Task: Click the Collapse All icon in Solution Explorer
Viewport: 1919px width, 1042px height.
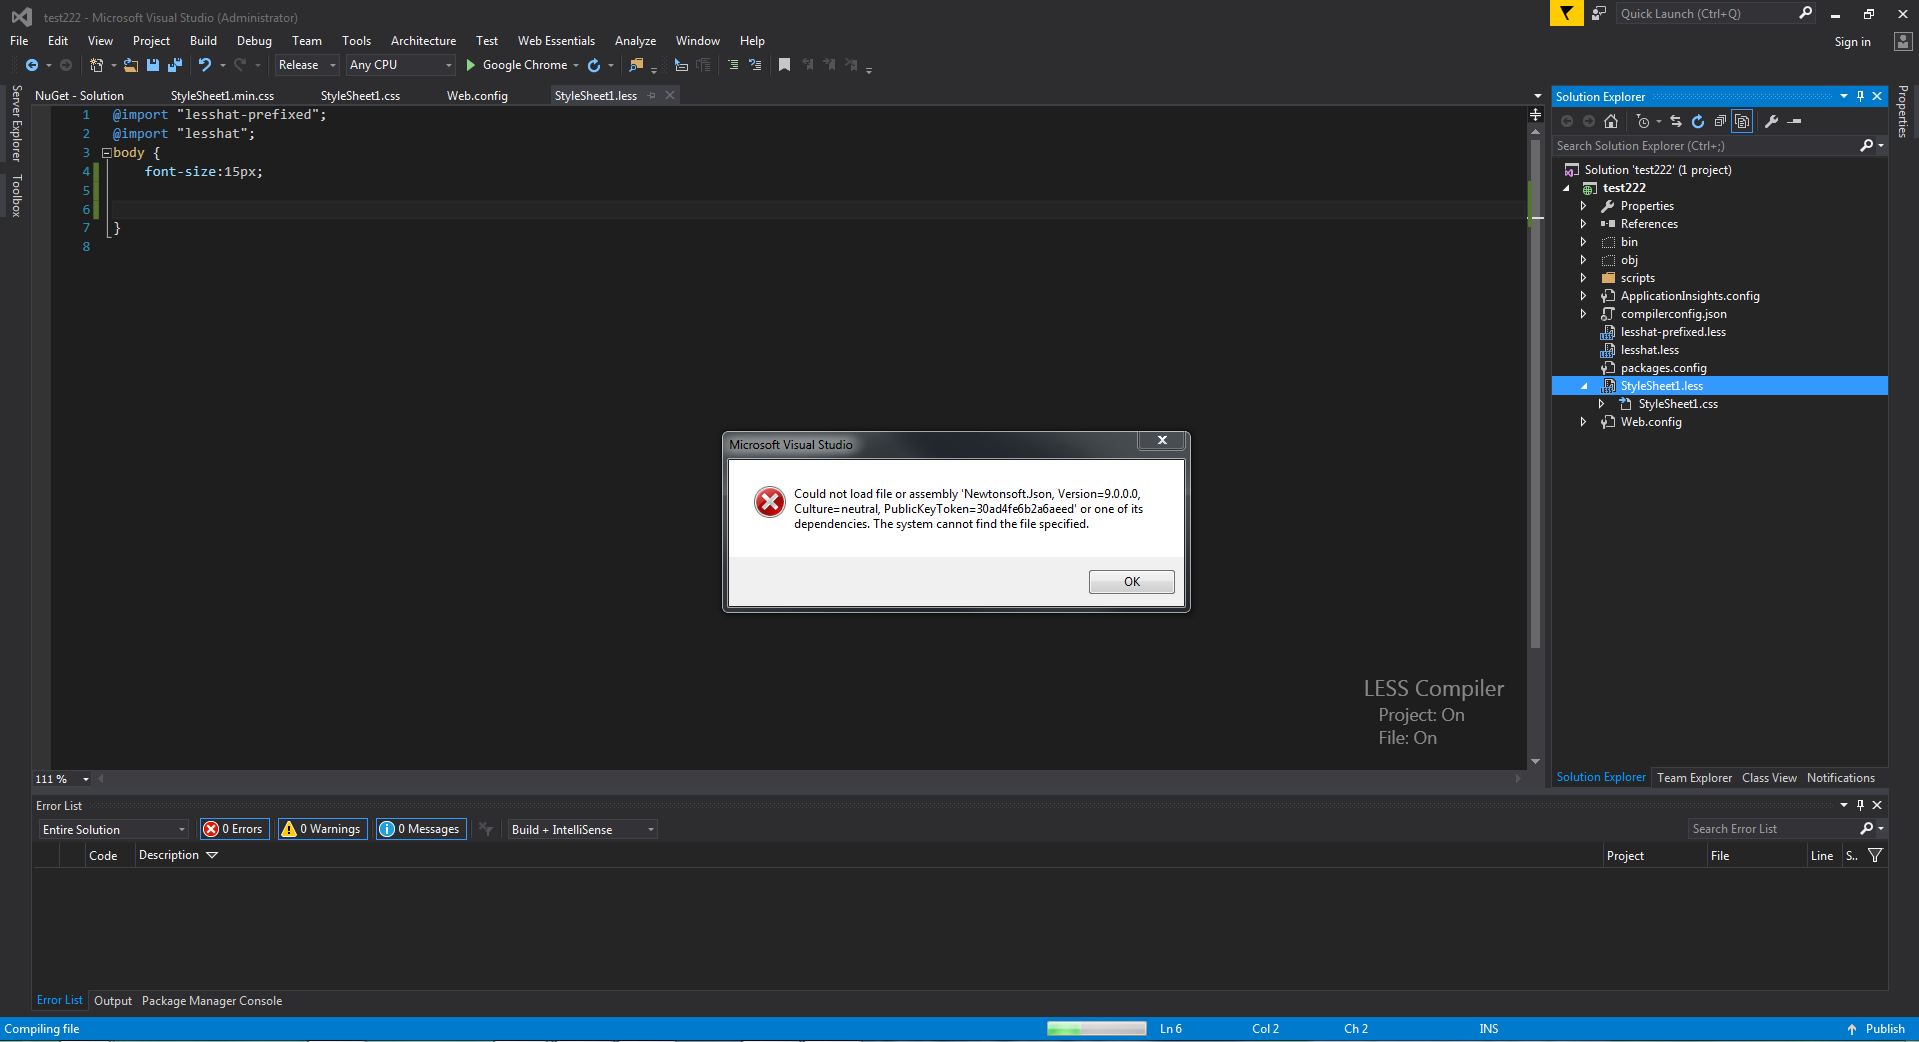Action: tap(1720, 121)
